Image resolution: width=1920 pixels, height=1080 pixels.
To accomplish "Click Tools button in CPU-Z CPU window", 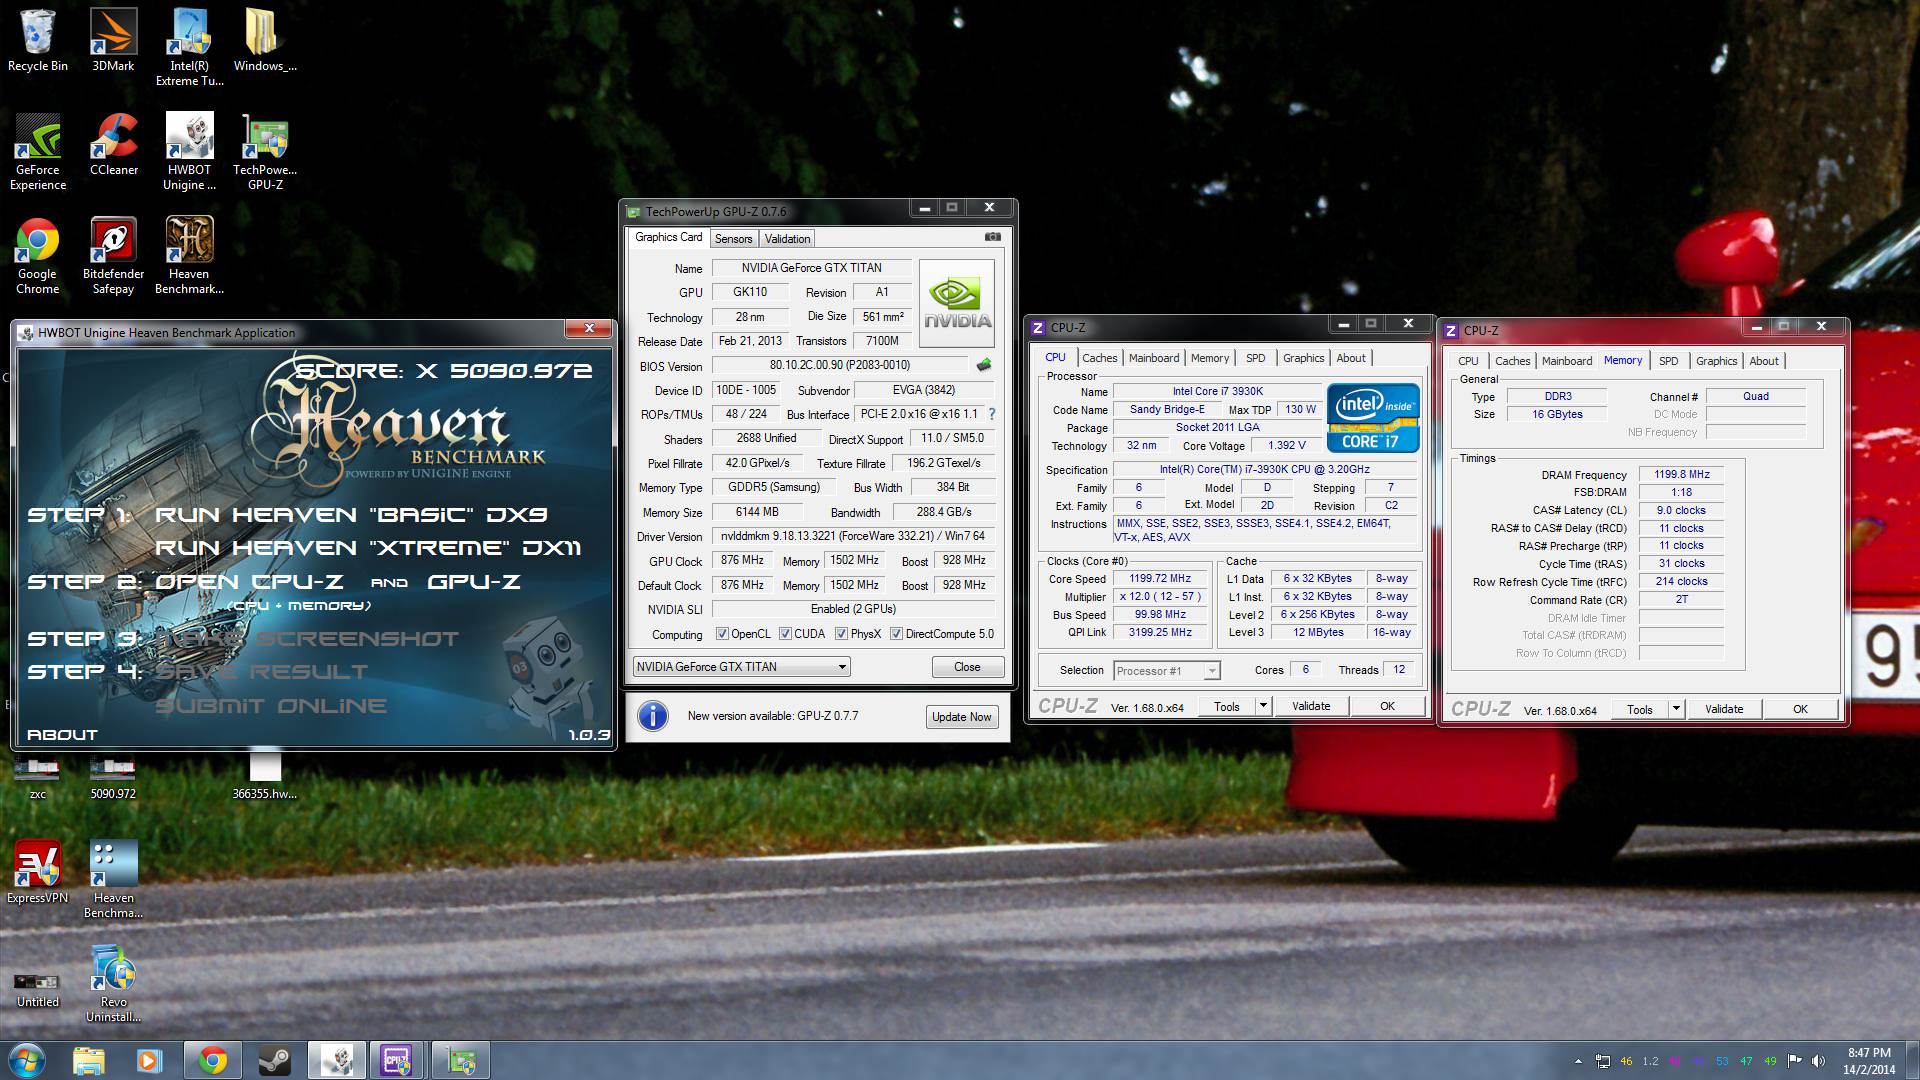I will 1227,706.
